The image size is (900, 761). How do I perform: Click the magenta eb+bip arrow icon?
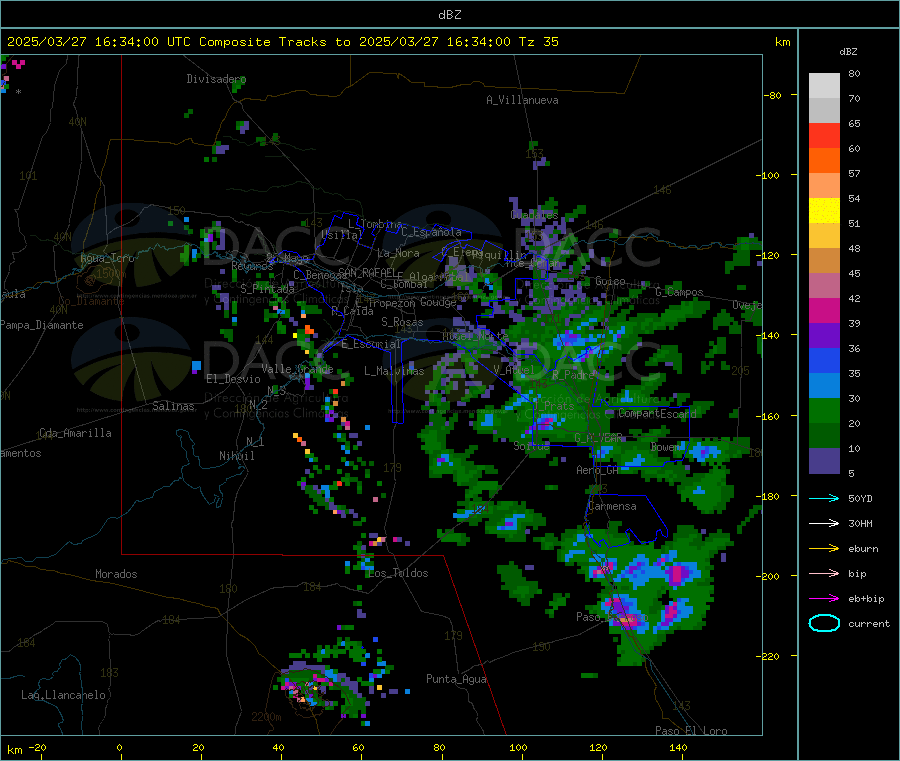pos(824,598)
